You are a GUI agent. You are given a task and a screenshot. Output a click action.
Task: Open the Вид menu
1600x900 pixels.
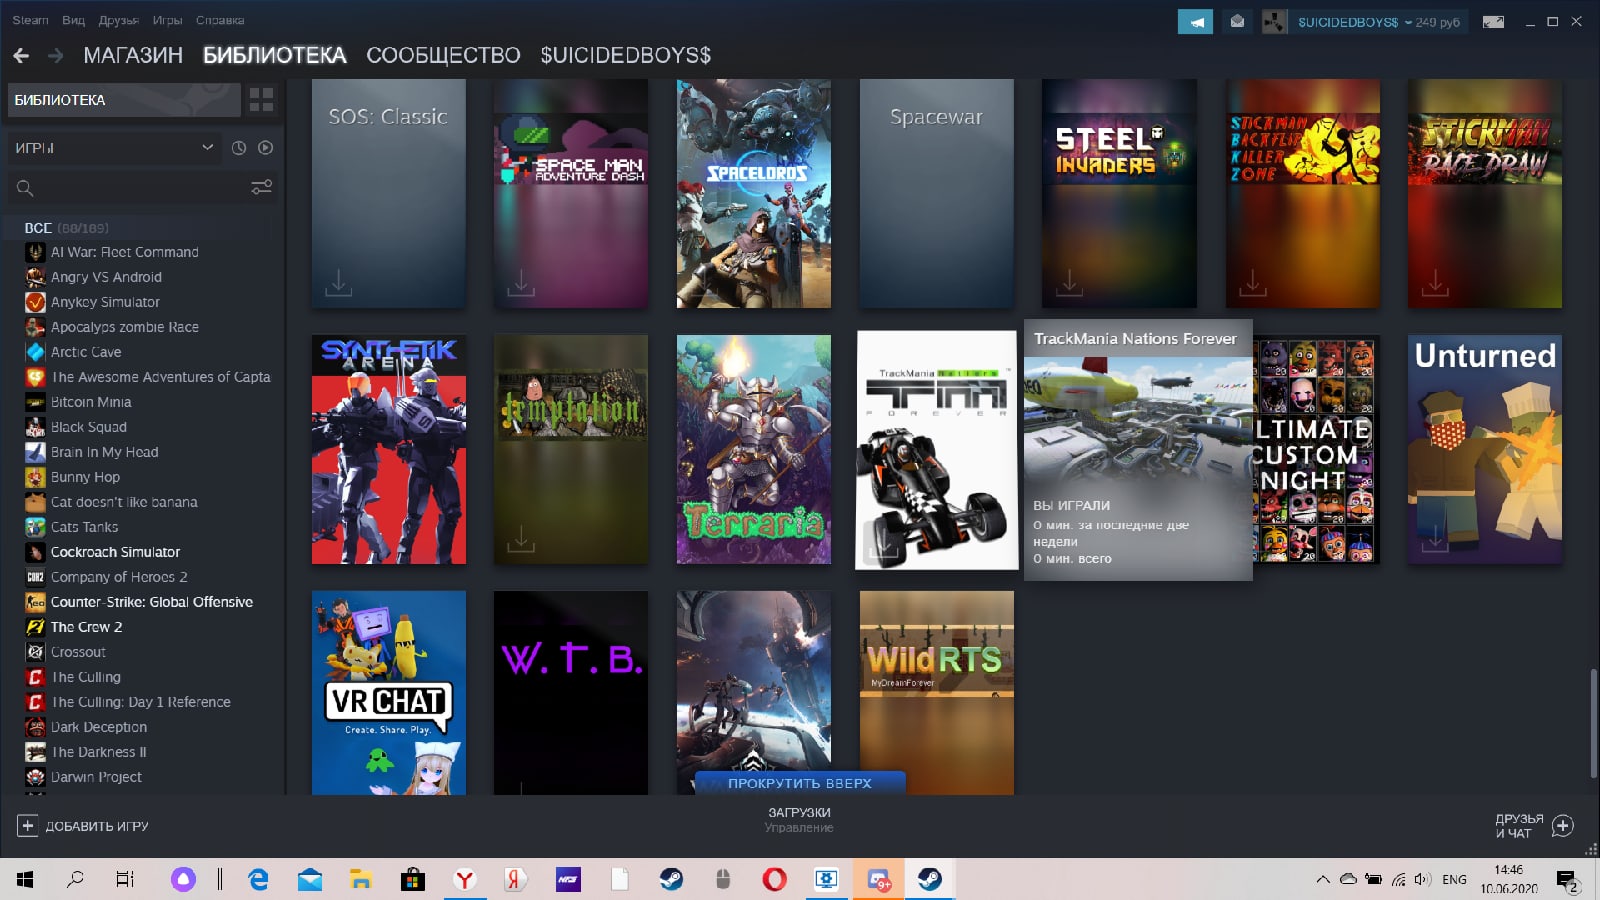(73, 20)
